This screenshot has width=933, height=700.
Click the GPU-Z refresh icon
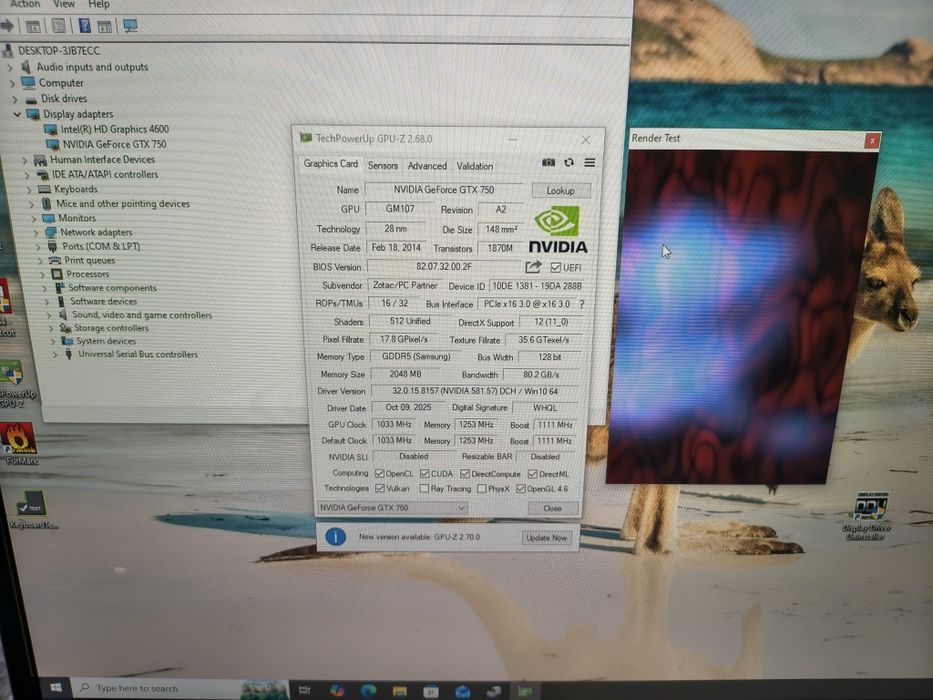569,162
